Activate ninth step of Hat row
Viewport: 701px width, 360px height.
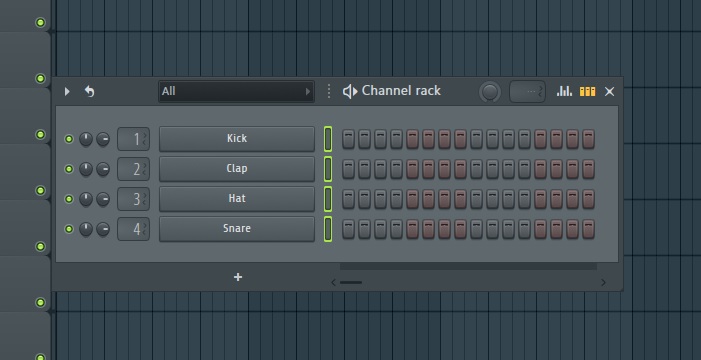pos(476,199)
